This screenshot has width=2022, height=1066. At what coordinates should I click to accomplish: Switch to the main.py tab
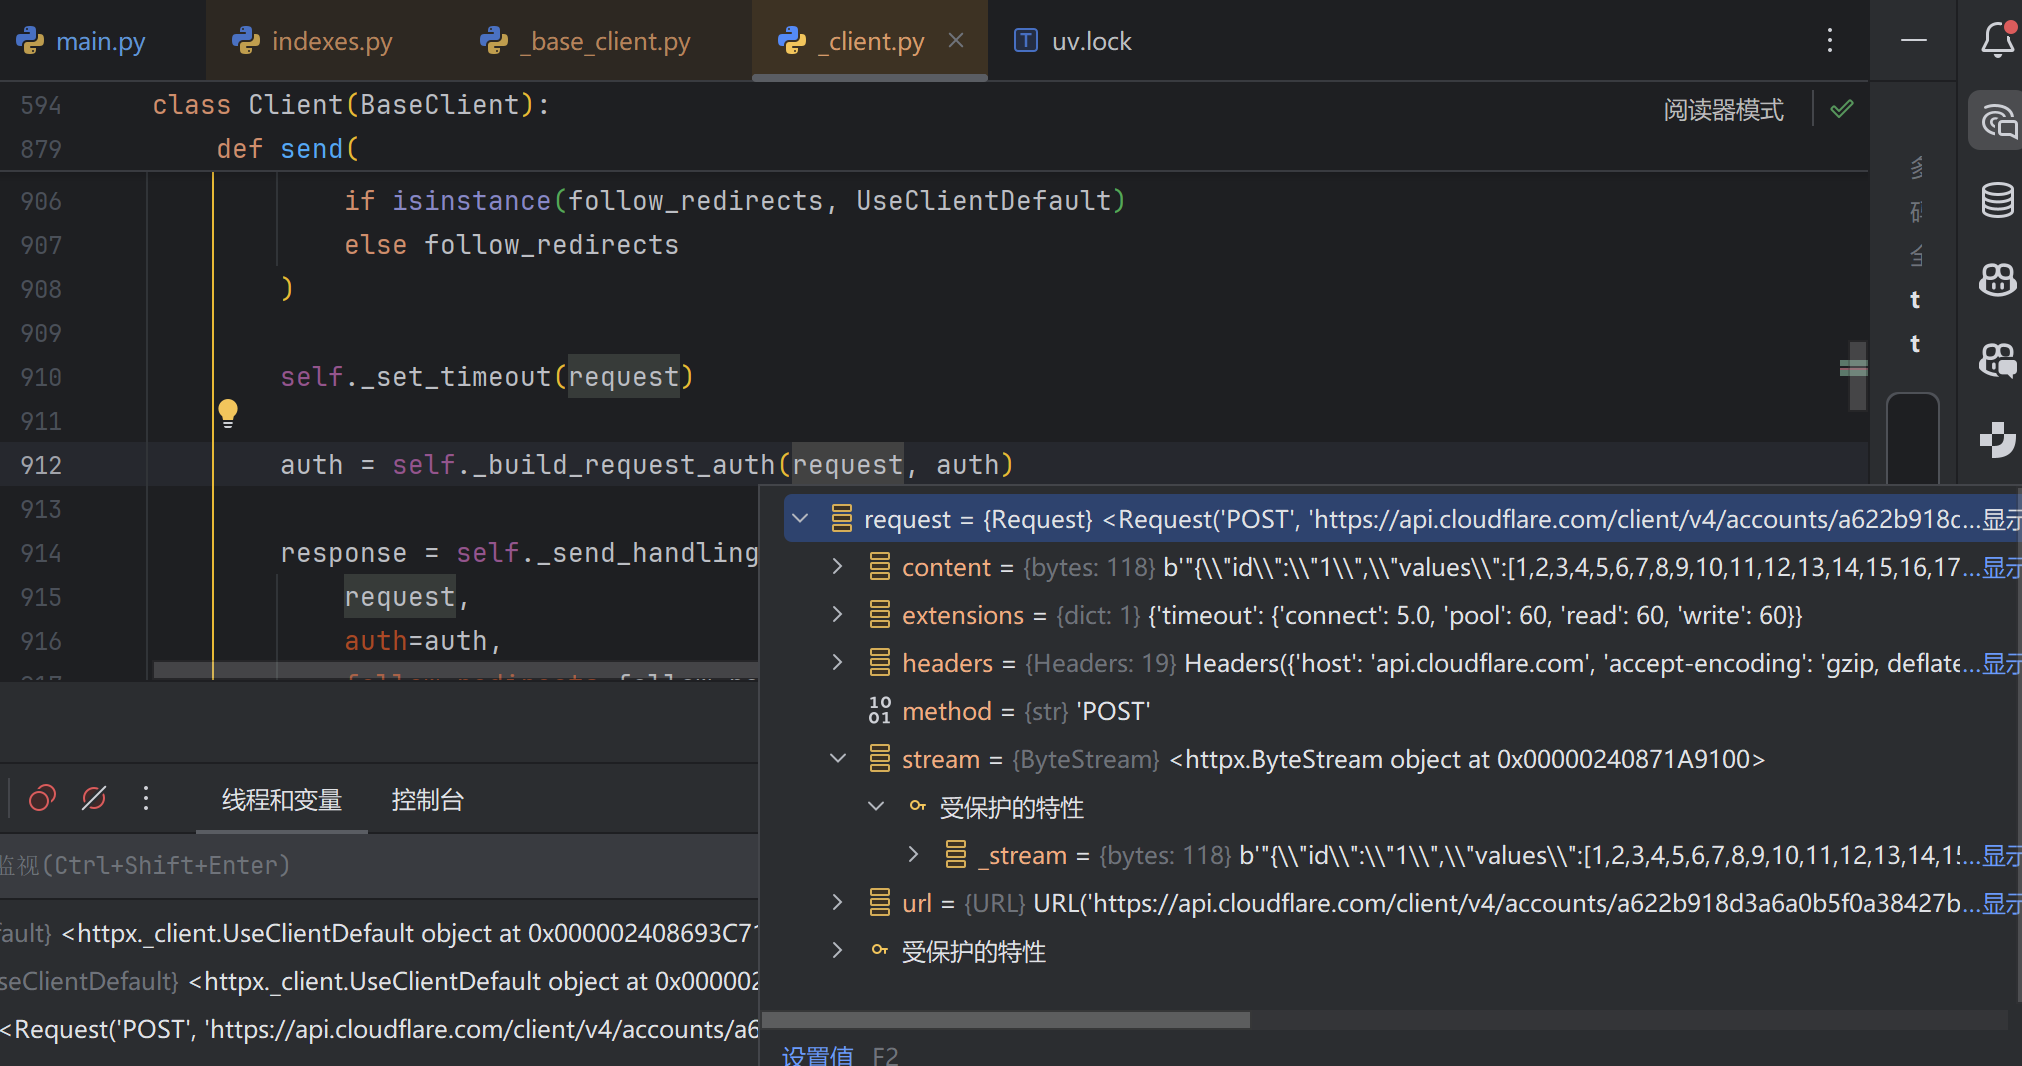coord(100,41)
